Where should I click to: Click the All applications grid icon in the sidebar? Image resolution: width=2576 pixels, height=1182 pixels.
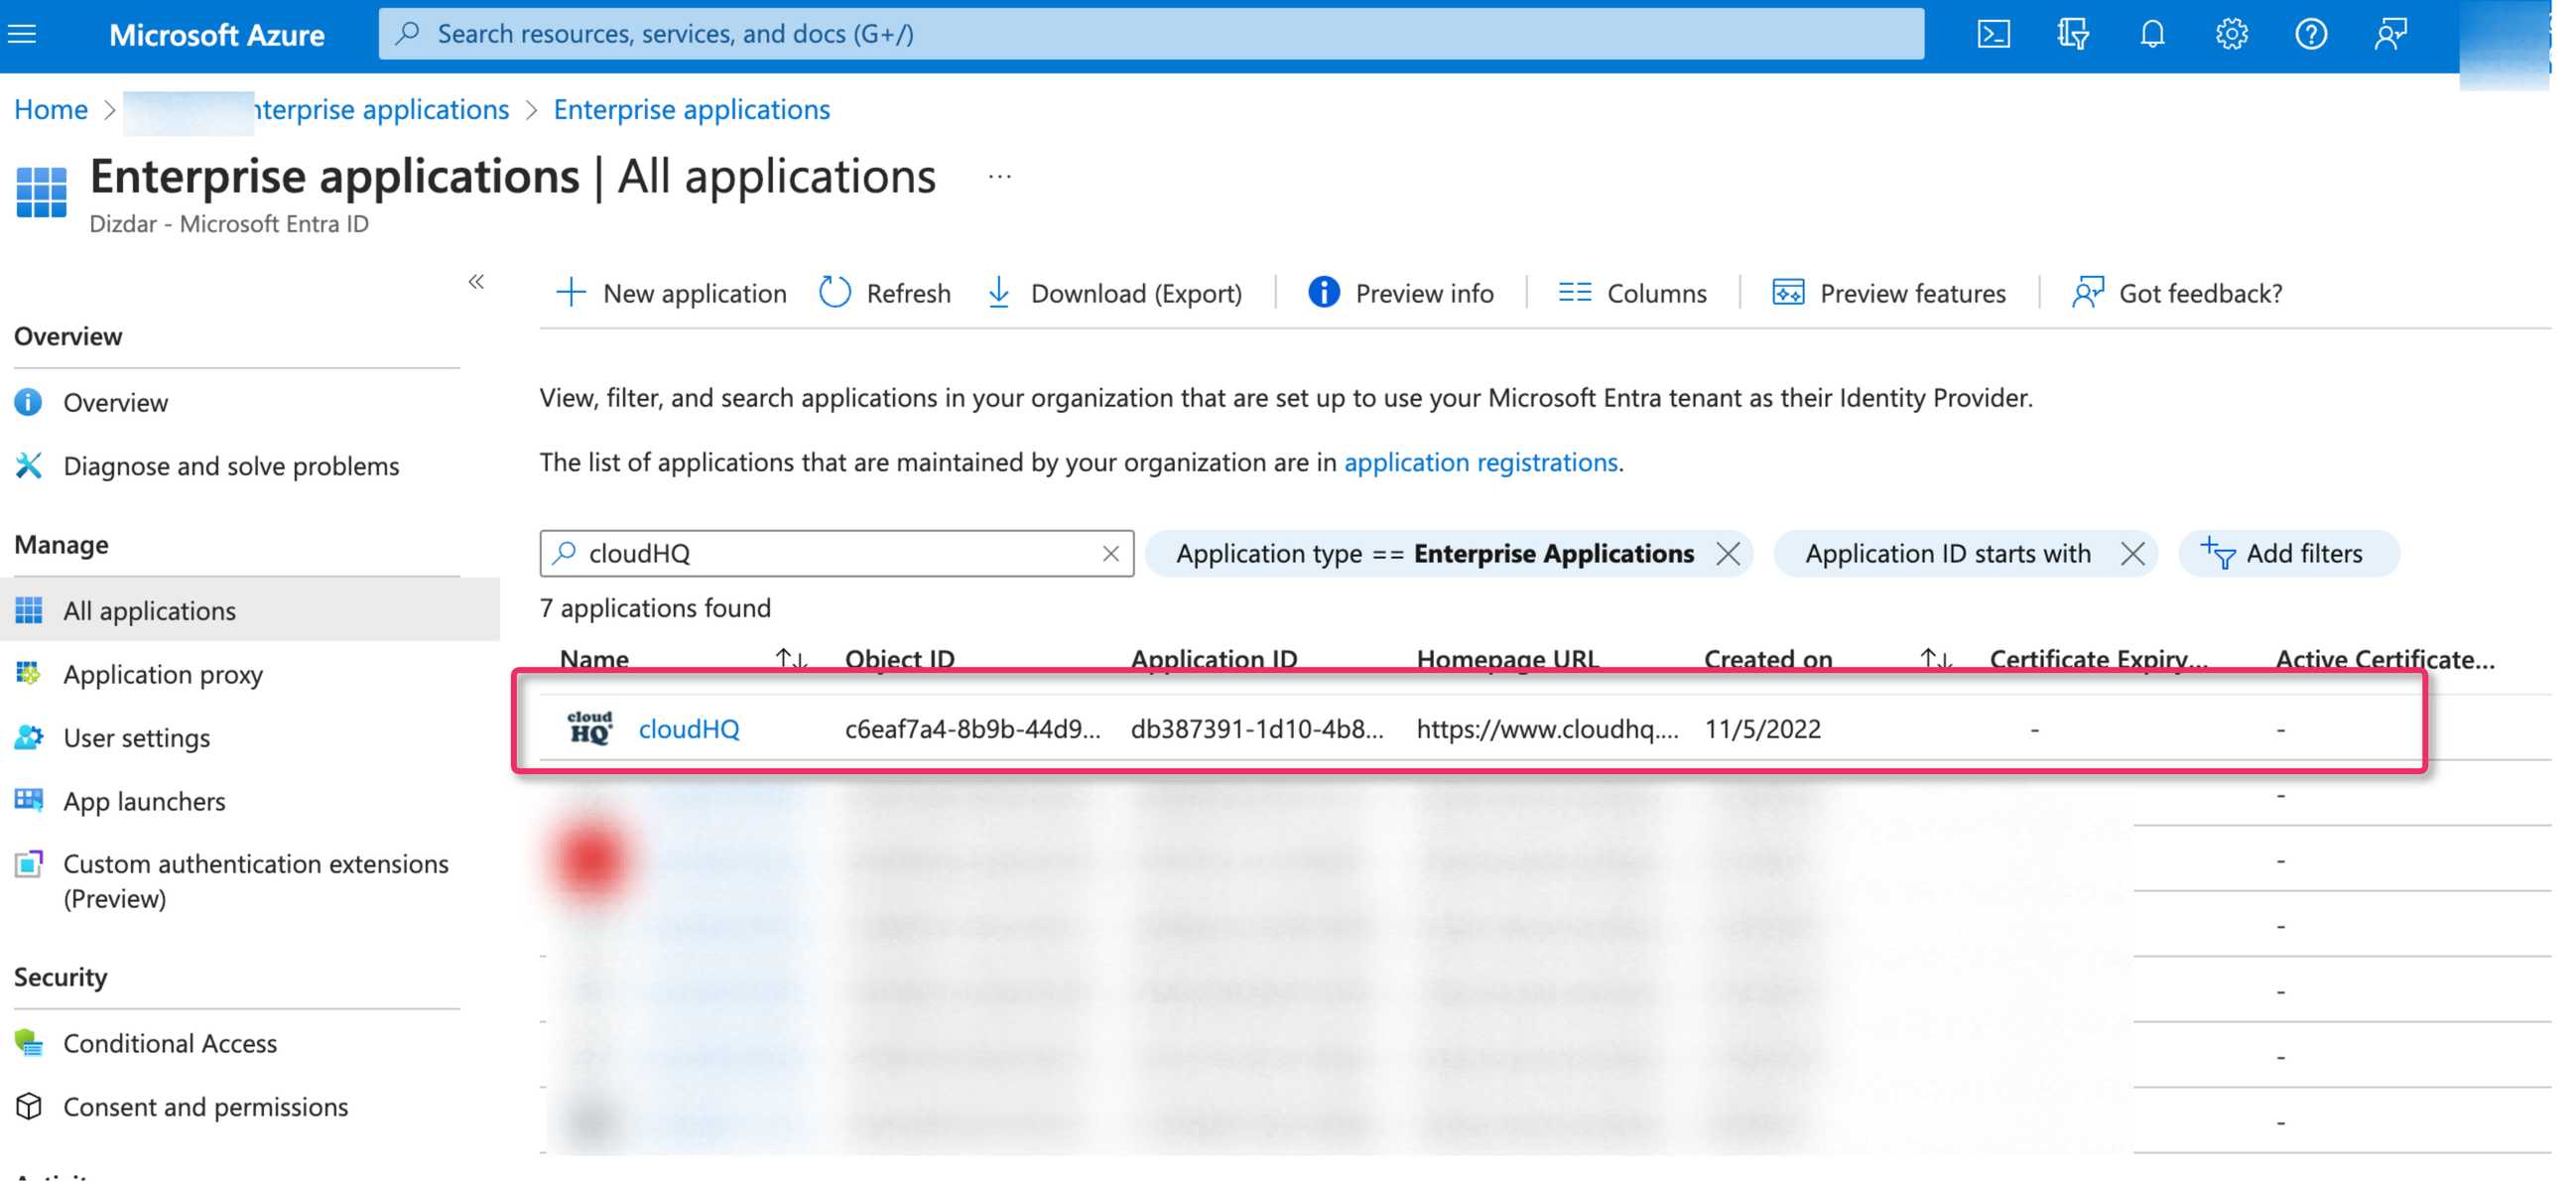click(x=28, y=610)
